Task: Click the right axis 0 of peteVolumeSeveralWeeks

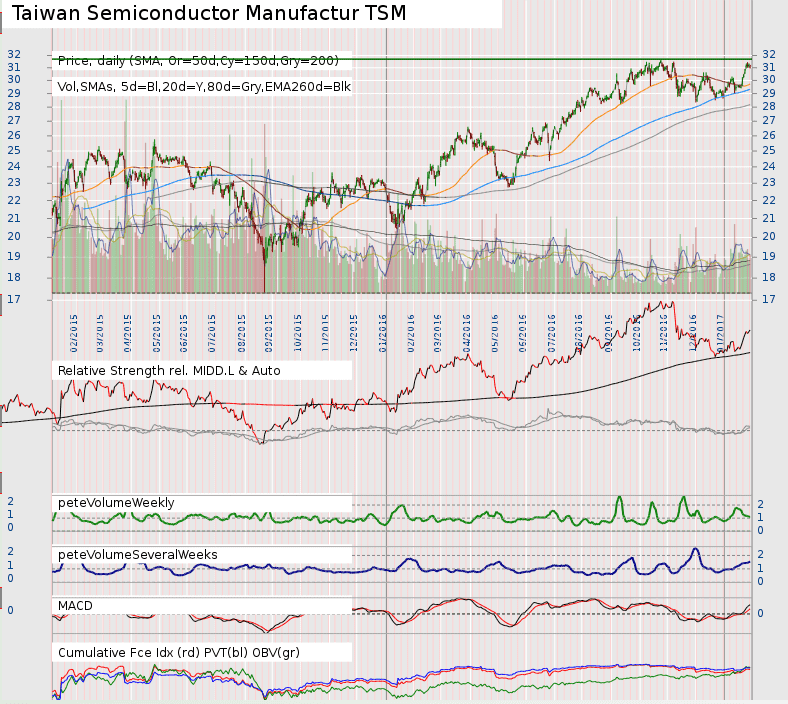Action: tap(760, 581)
